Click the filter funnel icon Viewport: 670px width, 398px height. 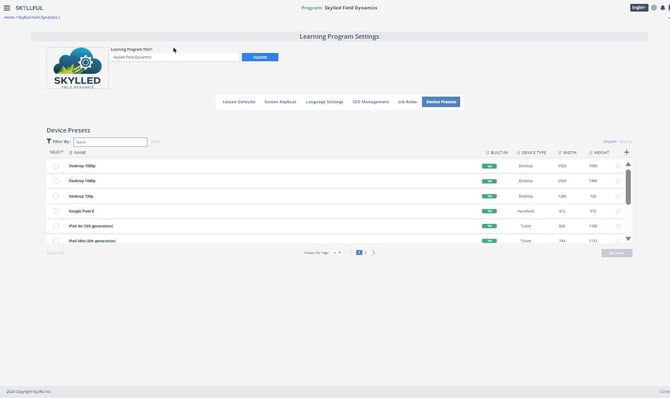(49, 141)
